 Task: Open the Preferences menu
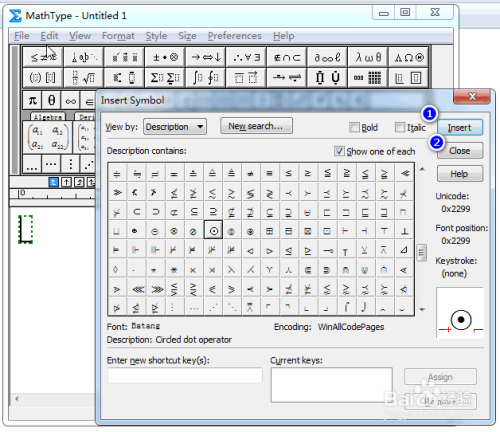point(235,36)
